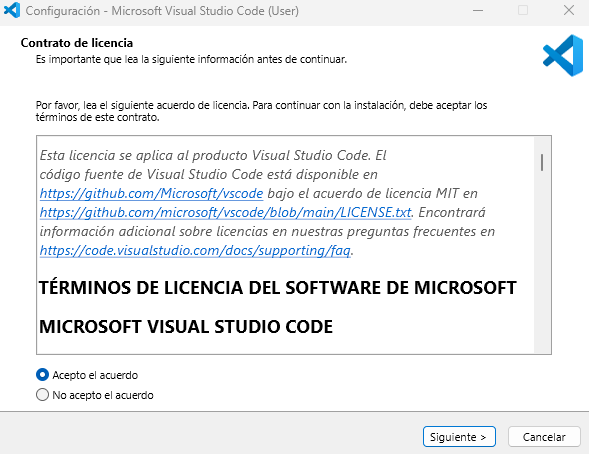Click the VS Code icon in title bar
589x454 pixels.
[x=12, y=10]
